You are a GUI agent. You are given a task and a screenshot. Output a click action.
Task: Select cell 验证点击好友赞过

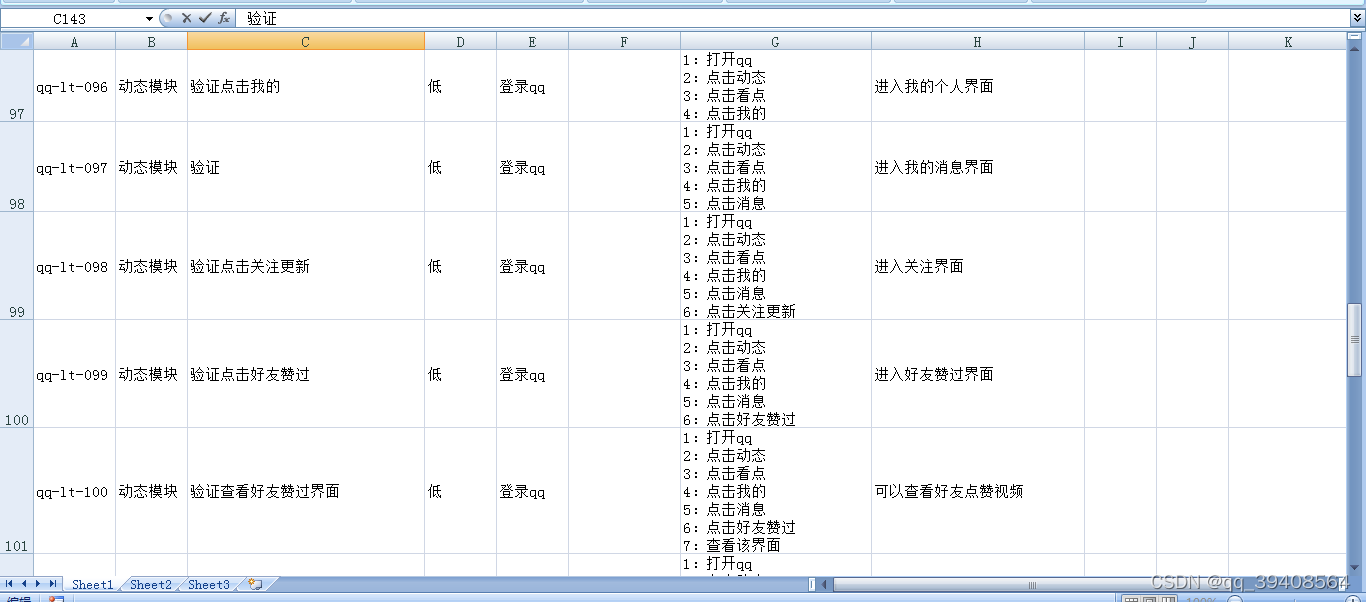305,374
